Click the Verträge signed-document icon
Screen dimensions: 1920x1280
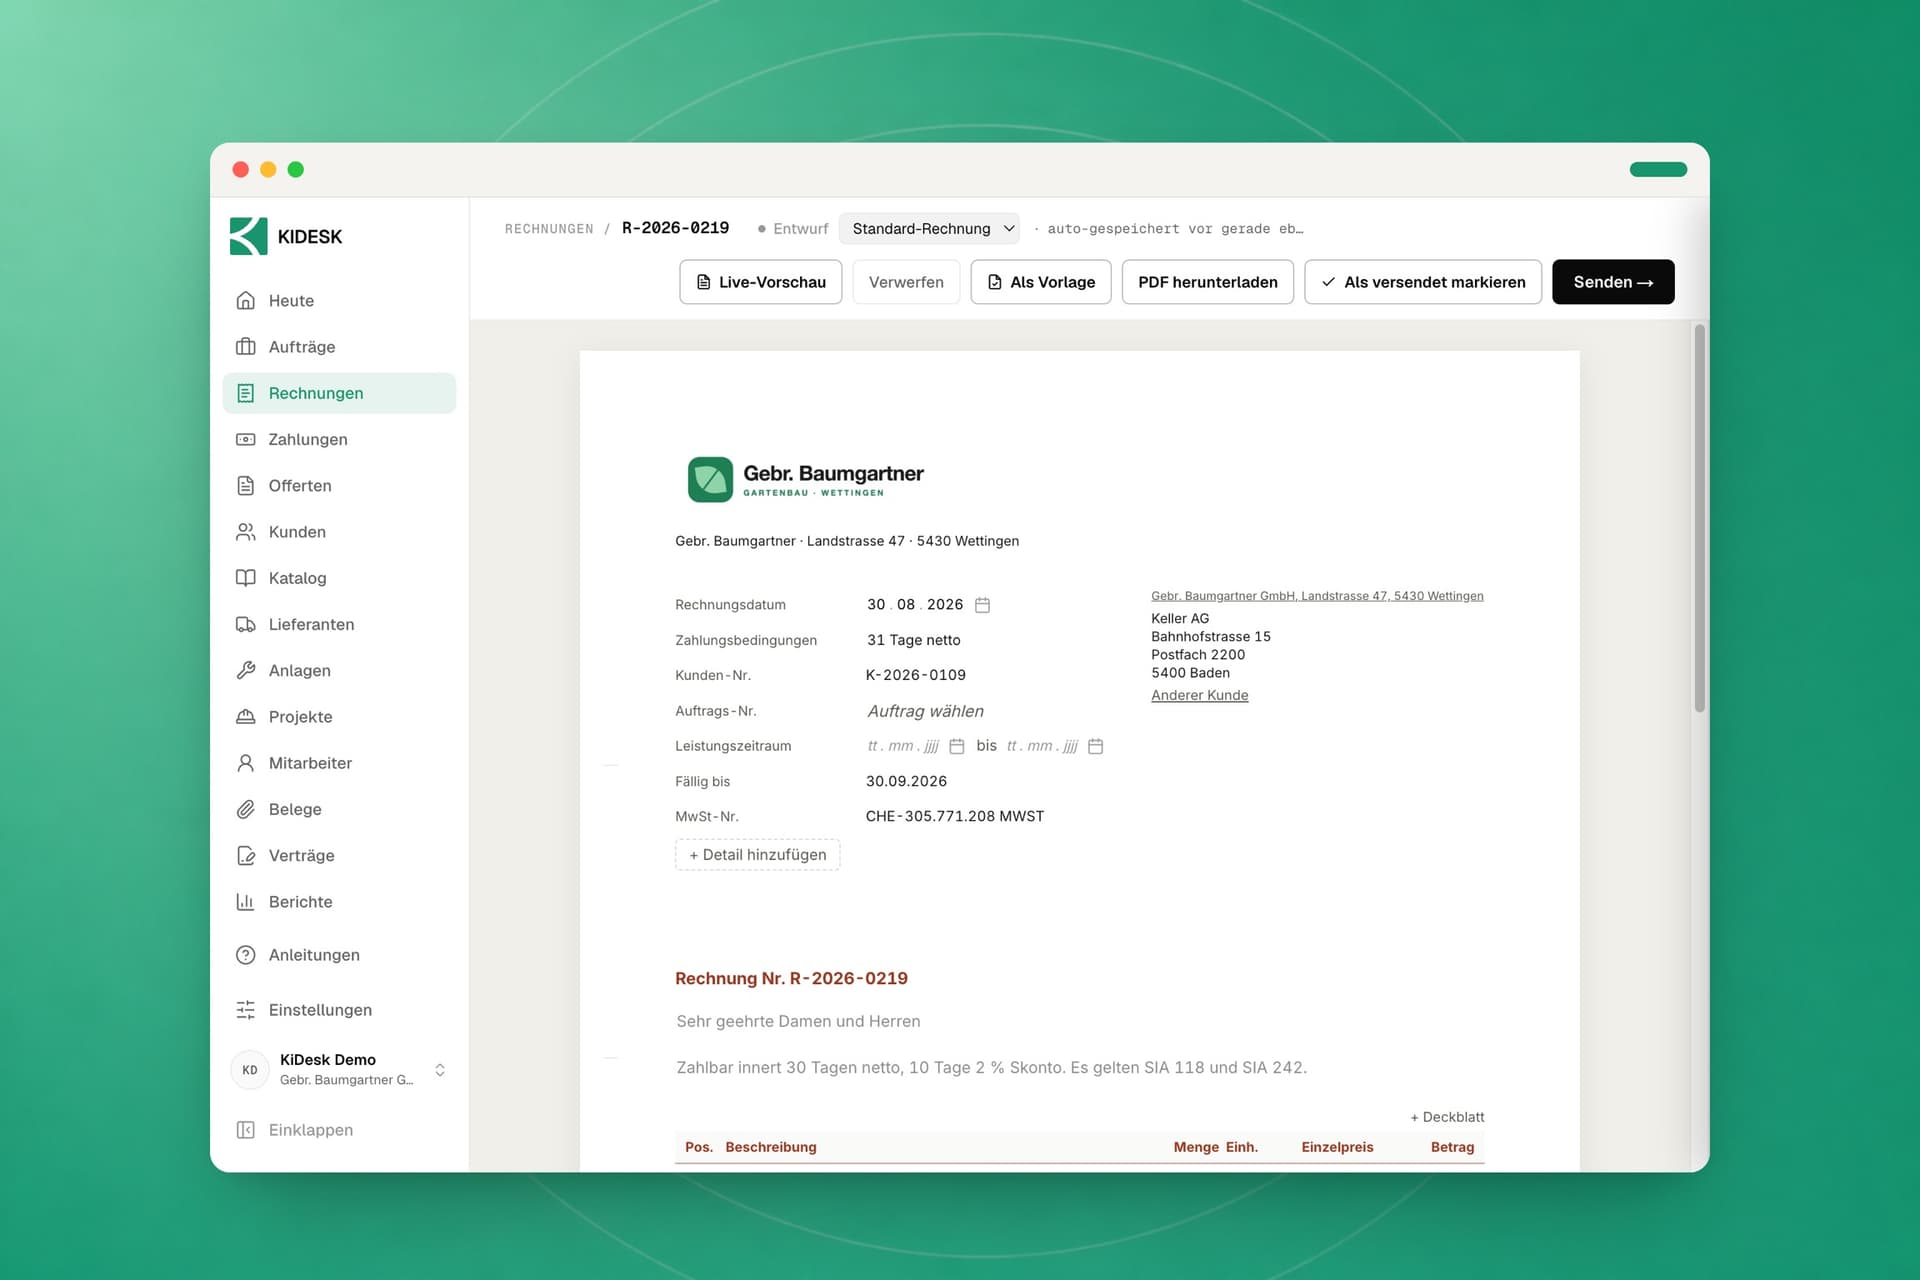(x=245, y=855)
